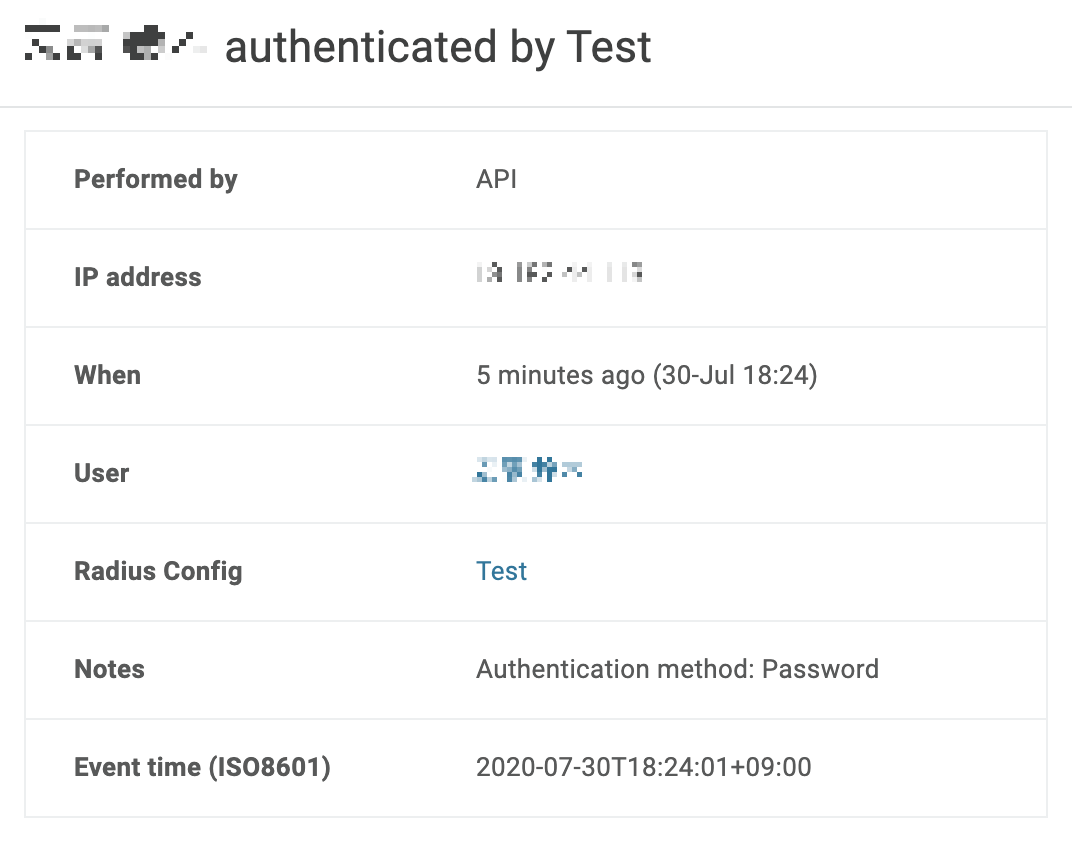This screenshot has height=842, width=1072.
Task: Click the 'Notes' row label
Action: coord(110,669)
